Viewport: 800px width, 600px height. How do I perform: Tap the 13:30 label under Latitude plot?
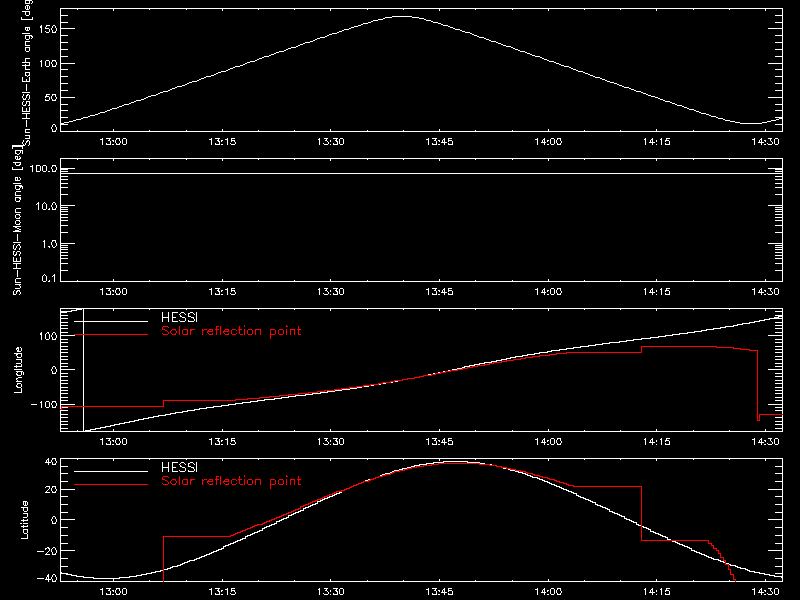pyautogui.click(x=331, y=592)
